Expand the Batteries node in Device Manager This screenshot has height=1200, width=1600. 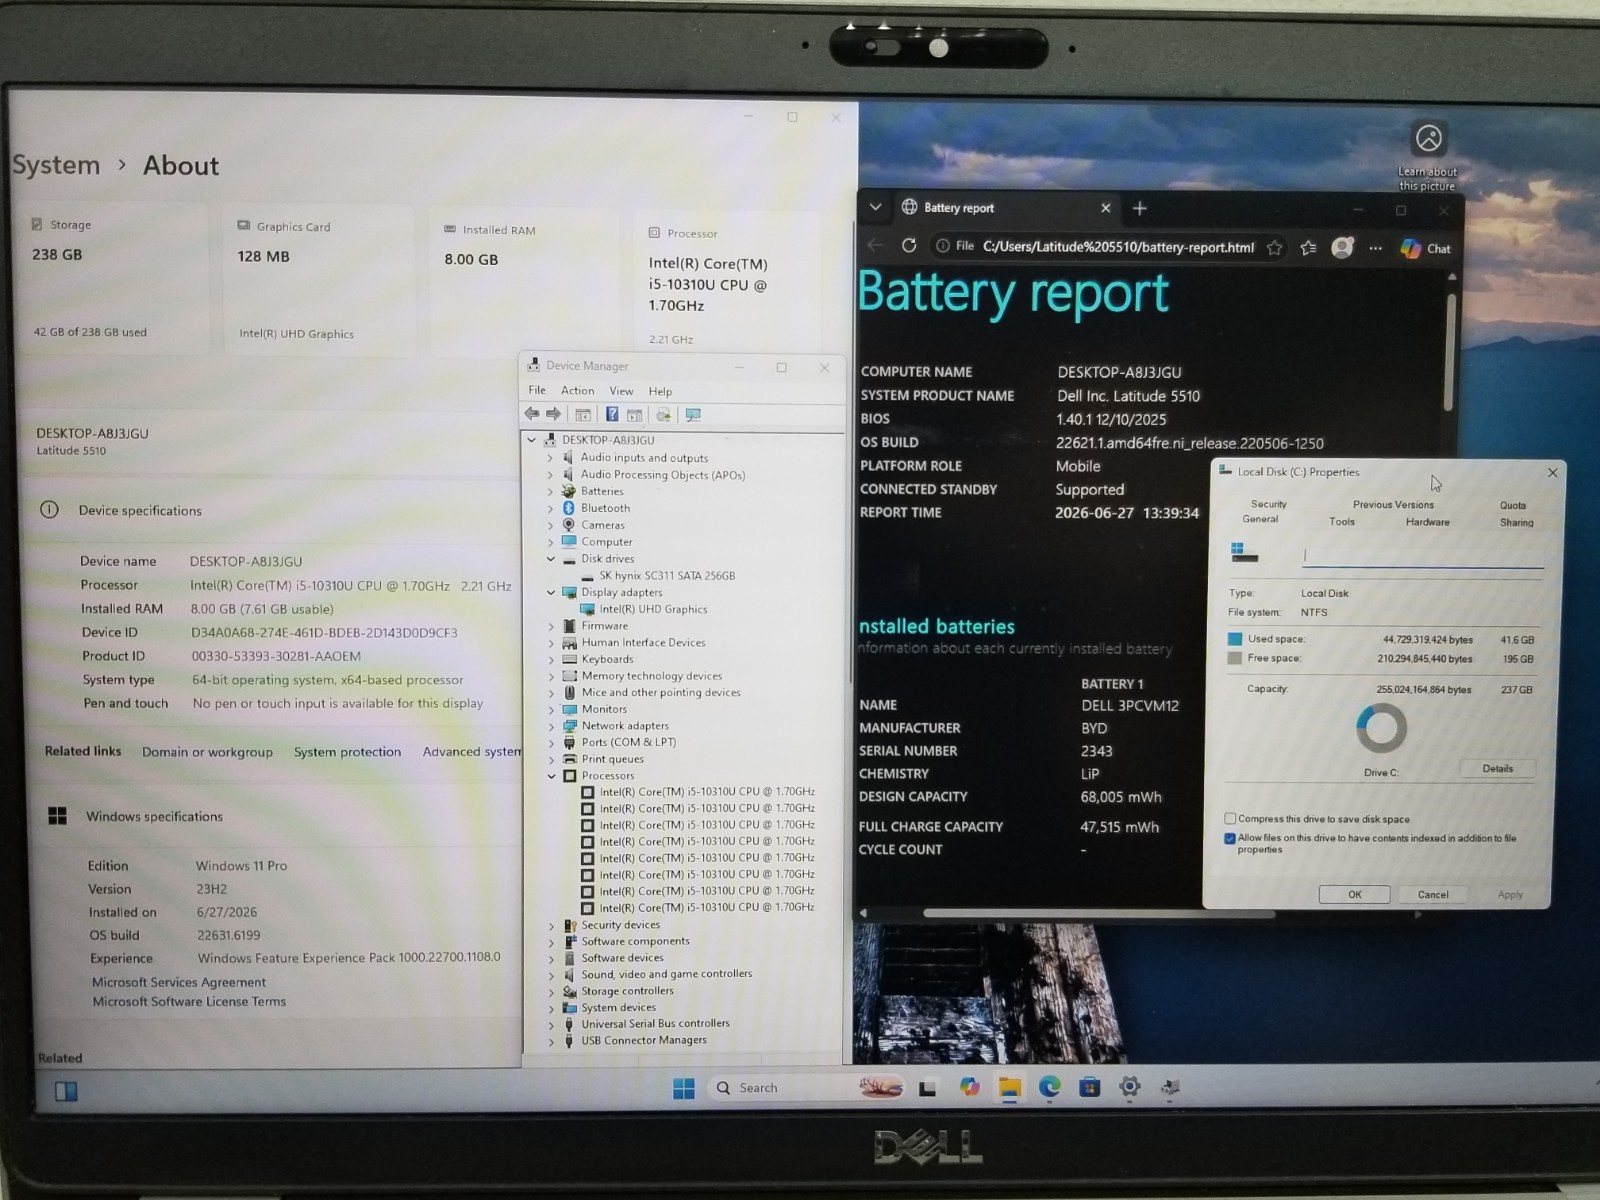[550, 491]
